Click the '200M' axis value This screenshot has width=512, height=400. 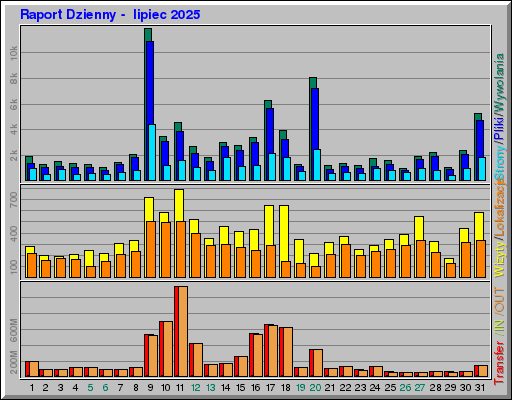point(13,362)
